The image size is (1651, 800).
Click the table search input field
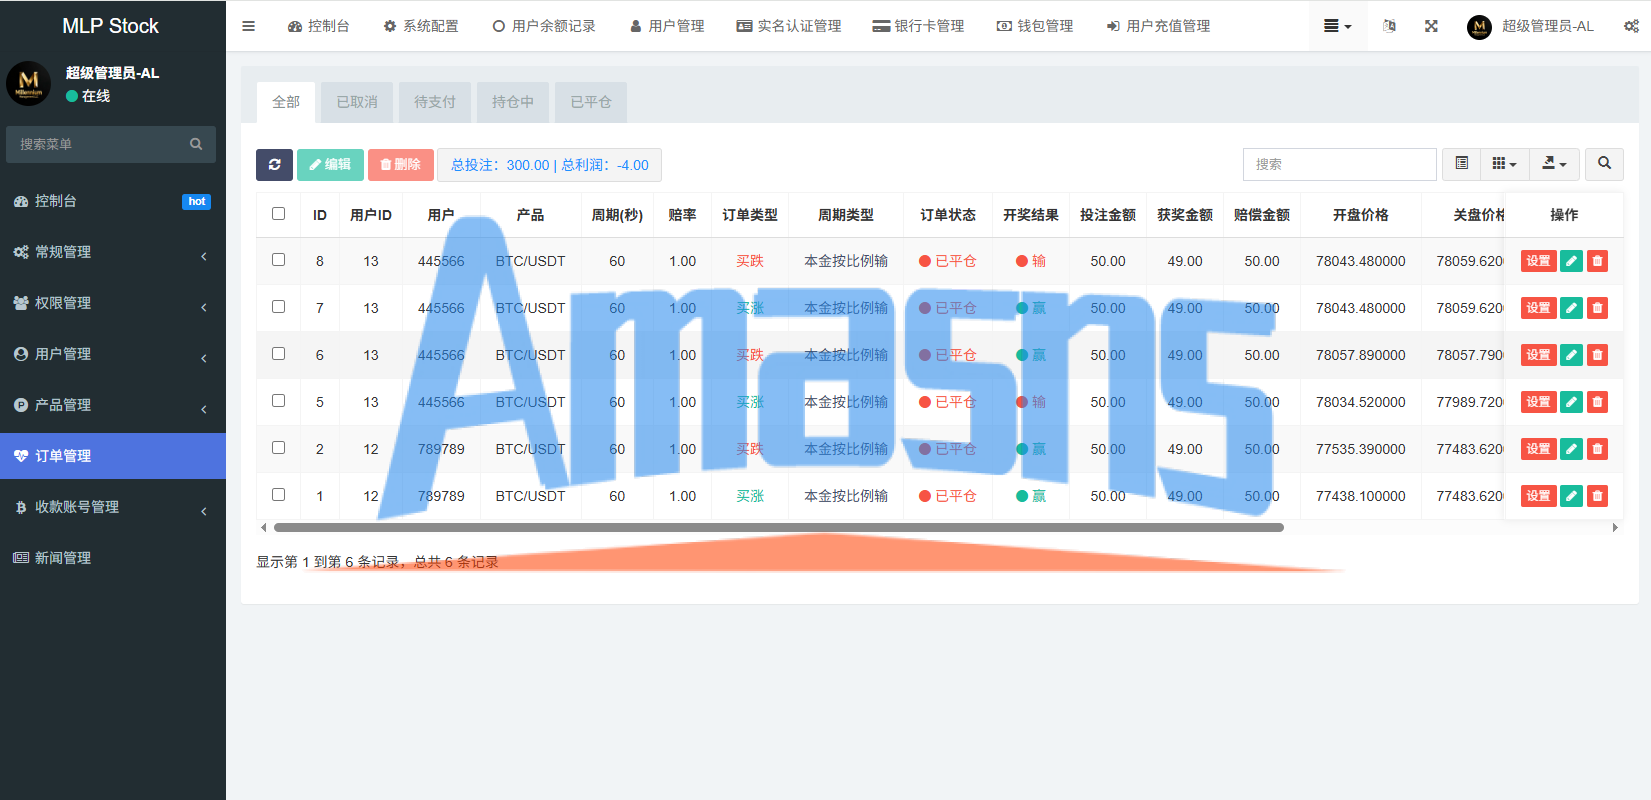[x=1339, y=164]
